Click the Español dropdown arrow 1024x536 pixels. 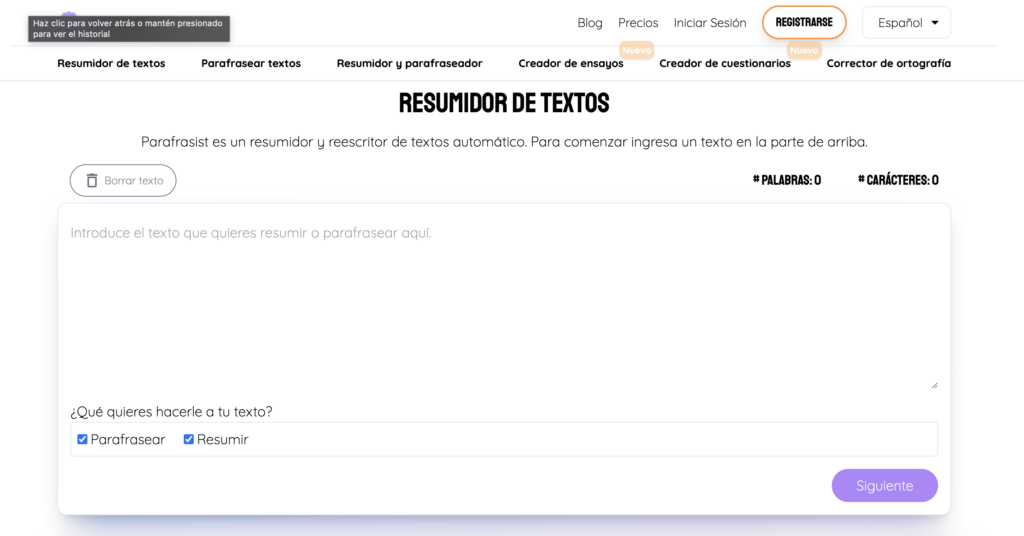click(x=935, y=23)
